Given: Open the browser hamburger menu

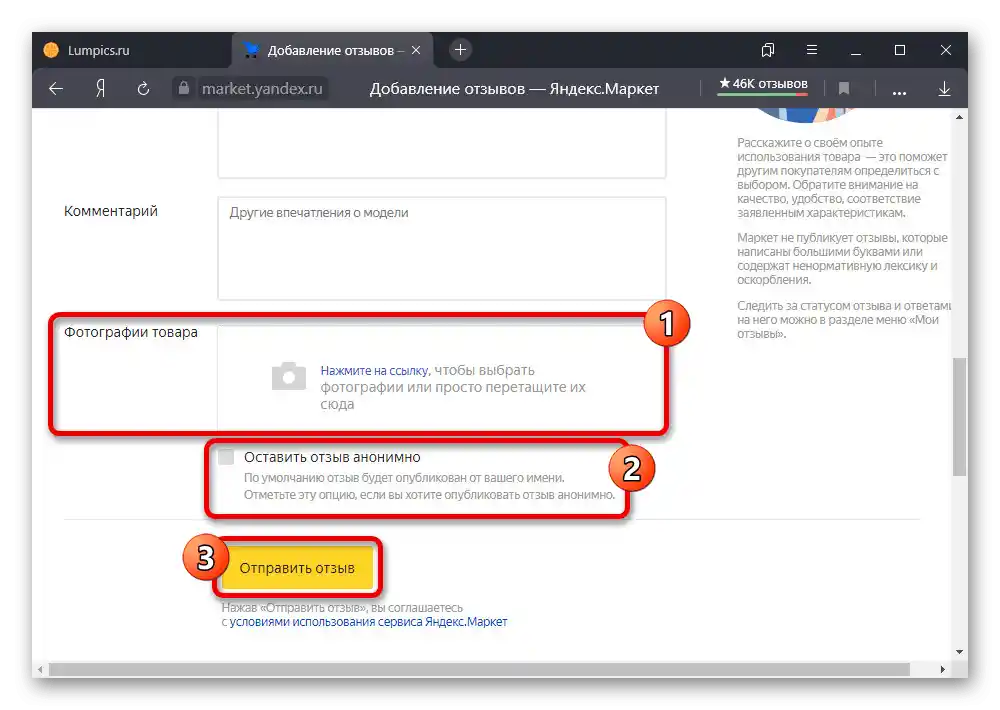Looking at the screenshot, I should point(812,49).
